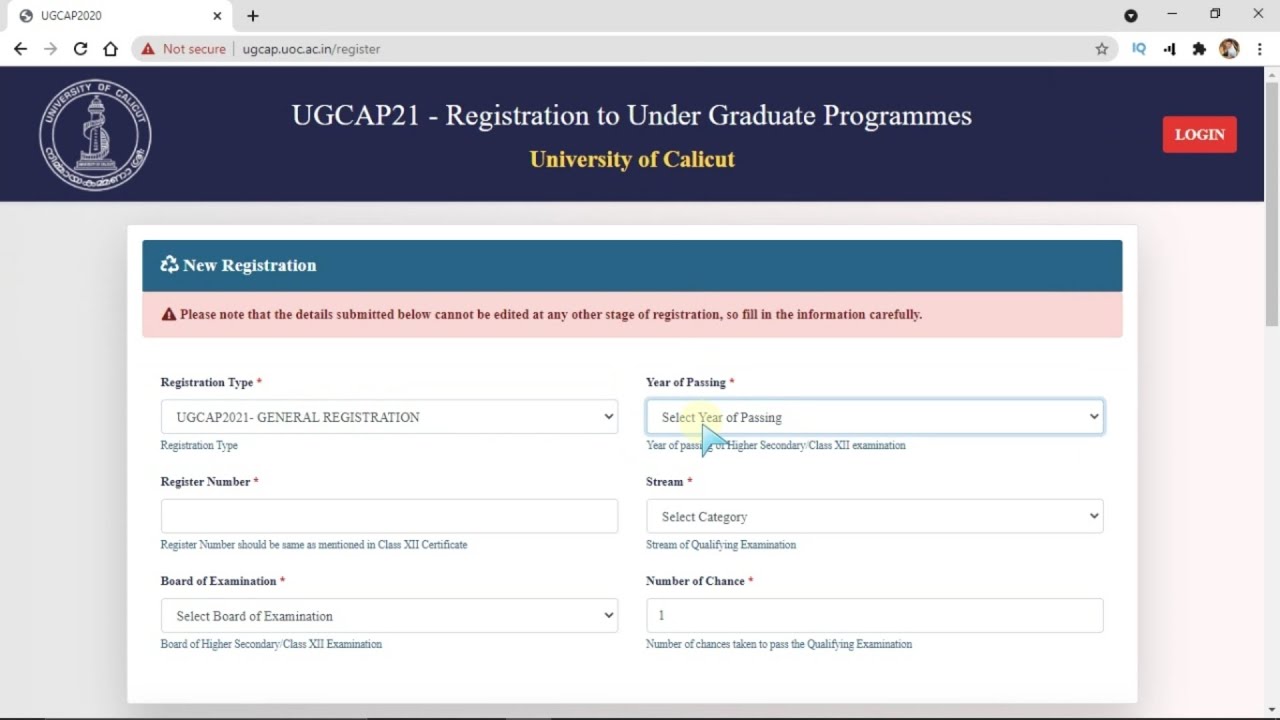Click the address bar URL
This screenshot has width=1280, height=720.
311,49
